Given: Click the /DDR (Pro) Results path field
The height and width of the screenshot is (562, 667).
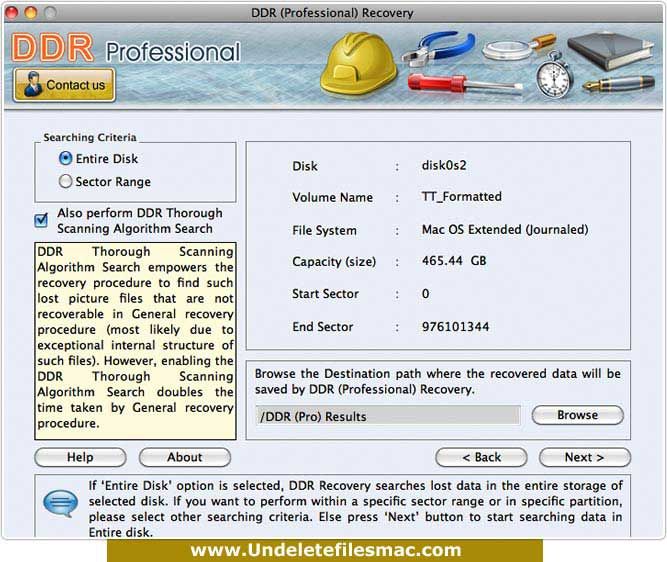Looking at the screenshot, I should 388,416.
